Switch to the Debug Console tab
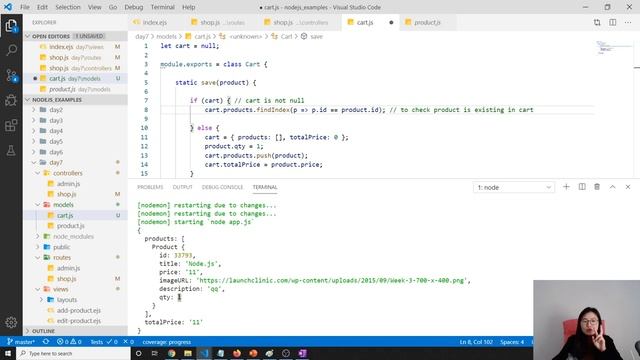640x360 pixels. (222, 187)
